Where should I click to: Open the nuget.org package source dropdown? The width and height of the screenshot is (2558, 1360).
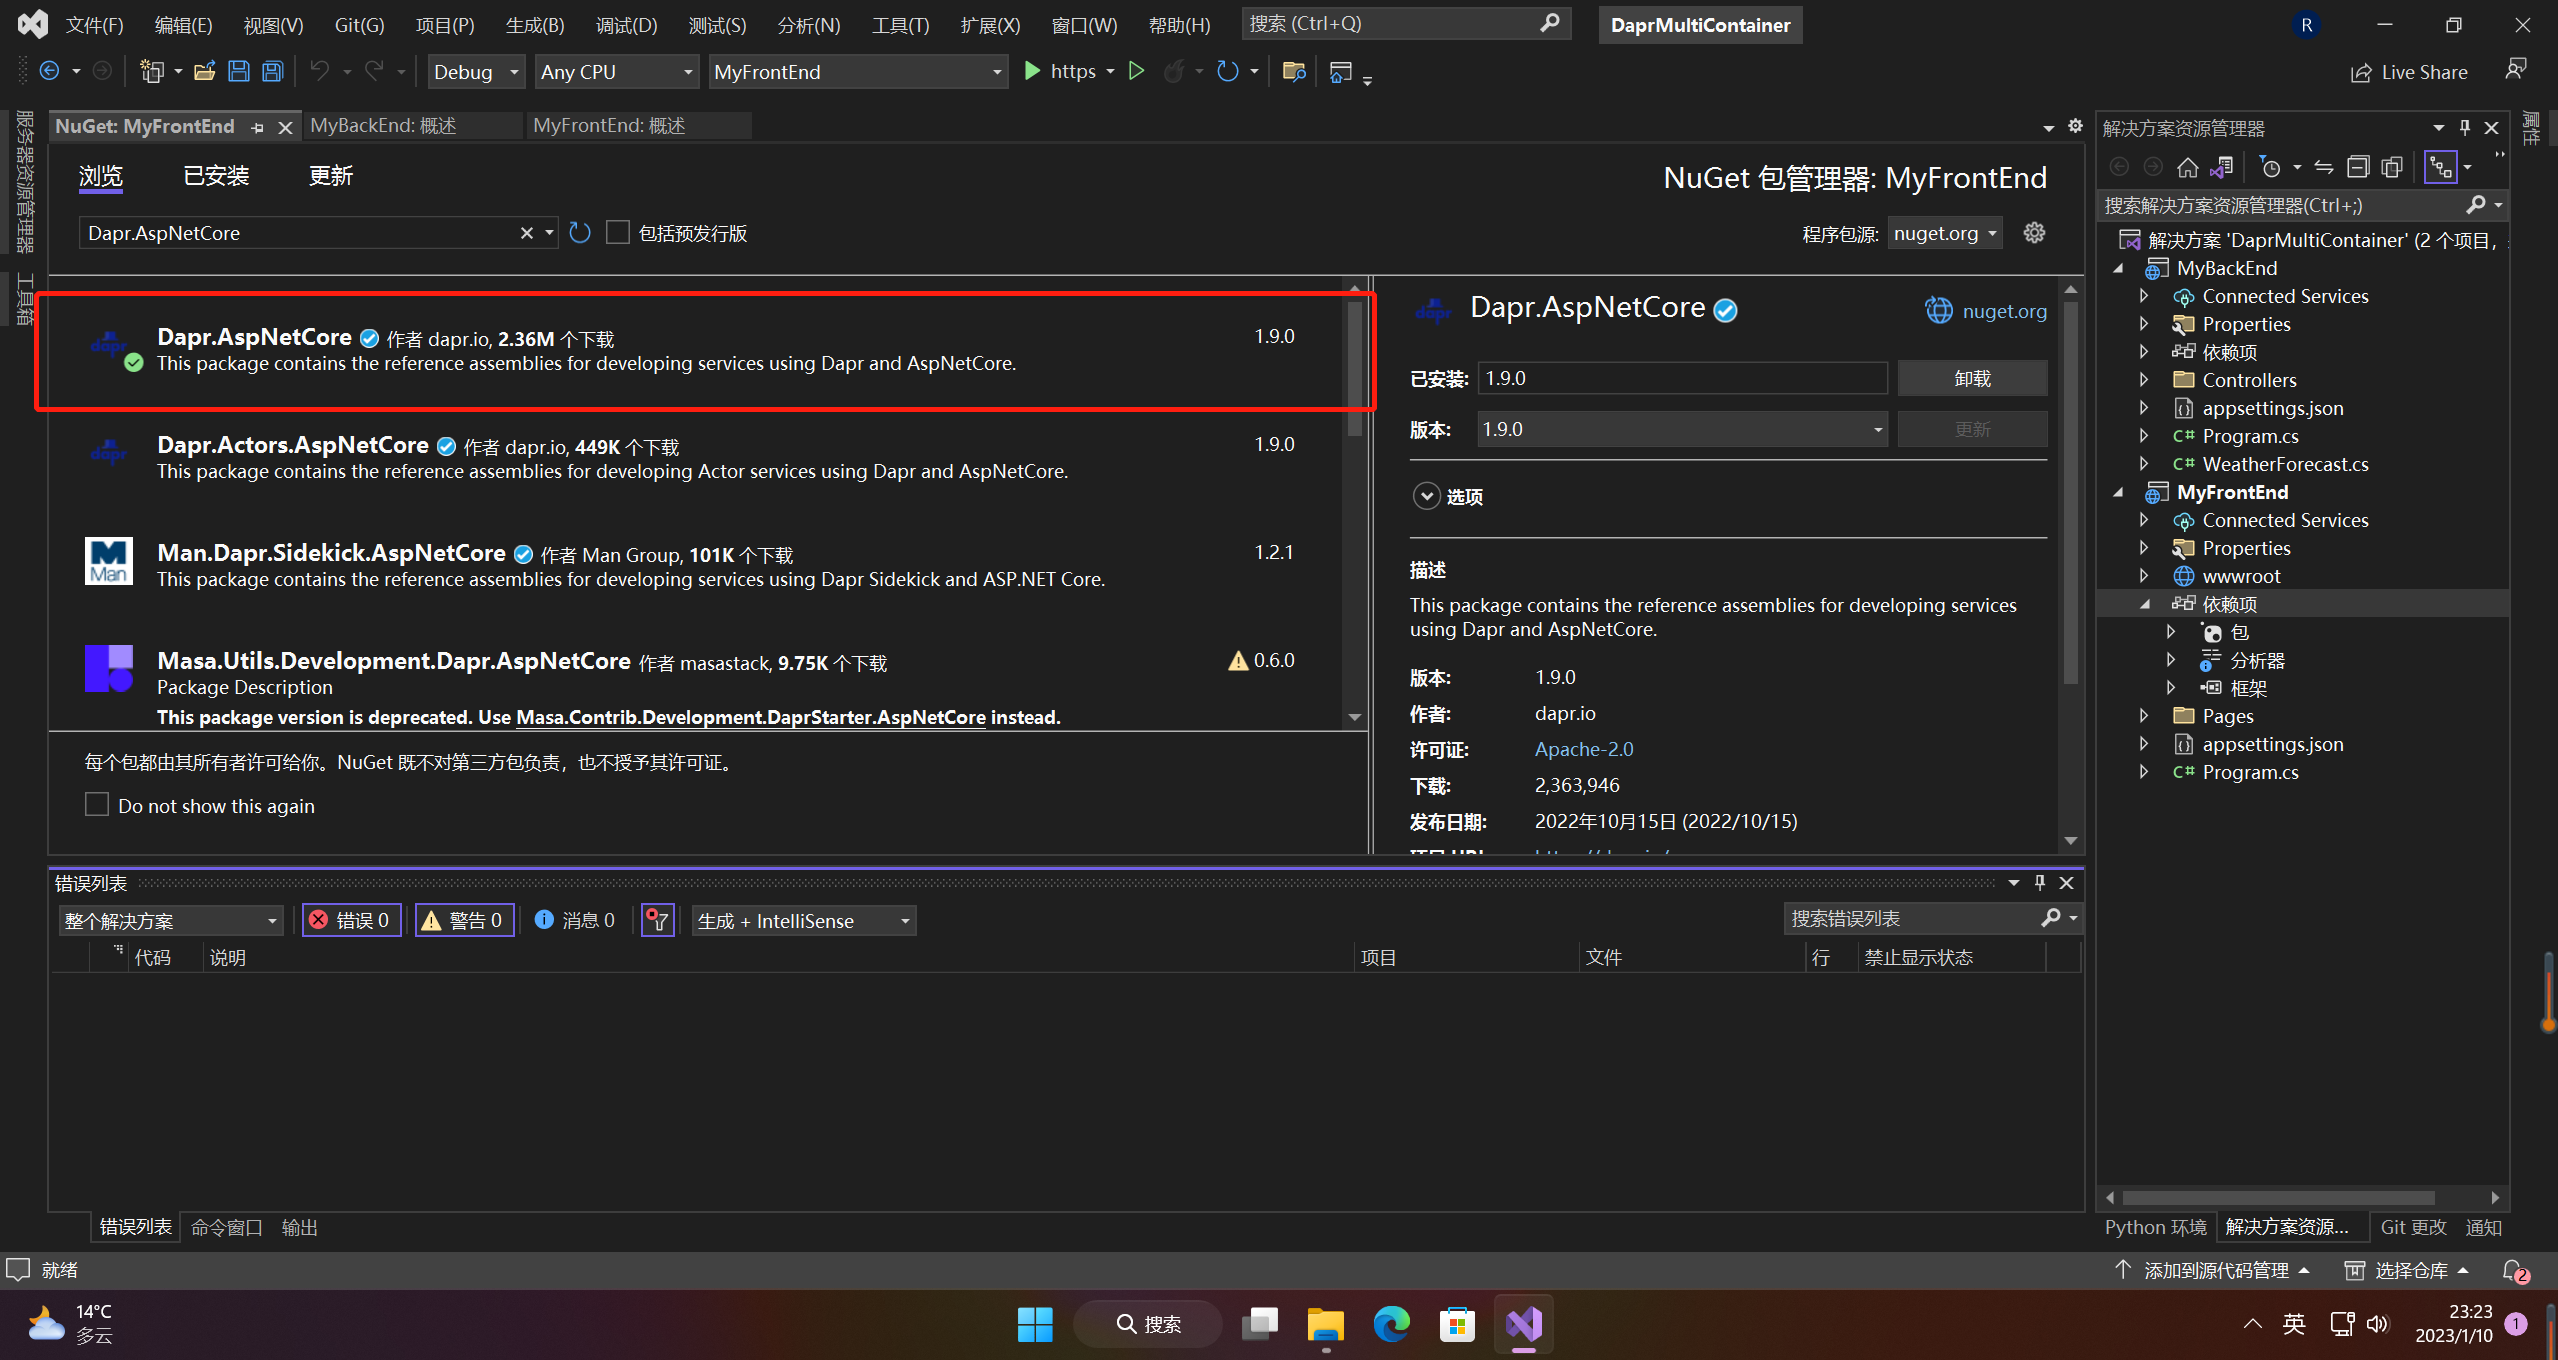click(x=1944, y=233)
